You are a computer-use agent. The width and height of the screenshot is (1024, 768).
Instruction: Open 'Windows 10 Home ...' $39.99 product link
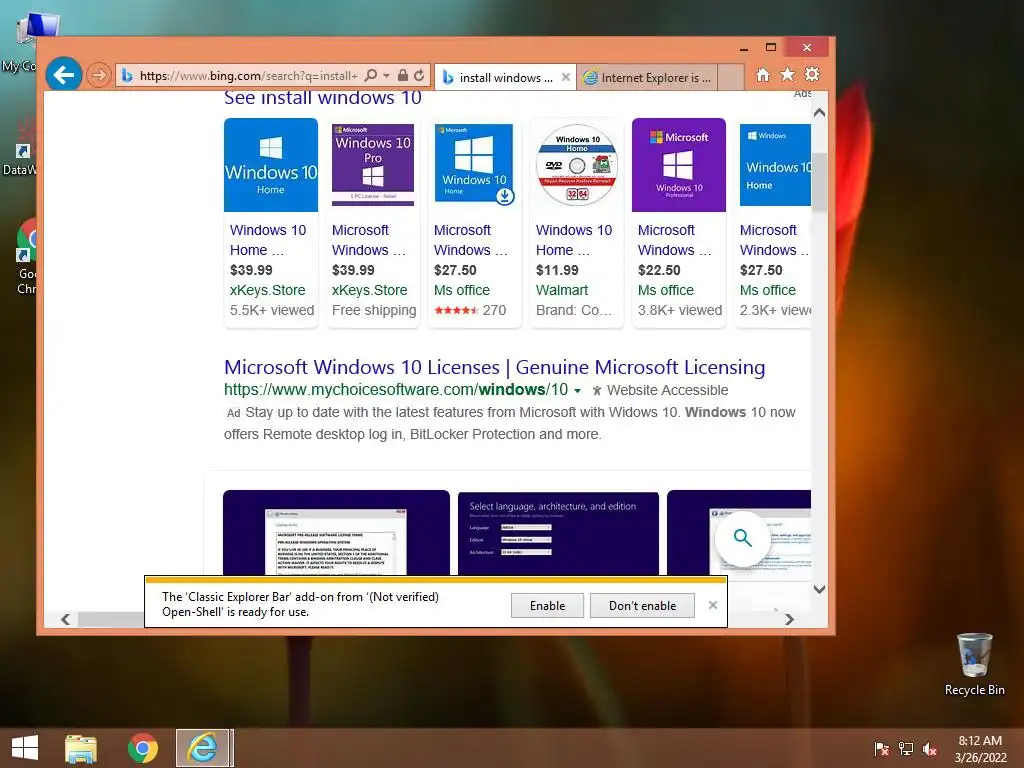(x=268, y=240)
